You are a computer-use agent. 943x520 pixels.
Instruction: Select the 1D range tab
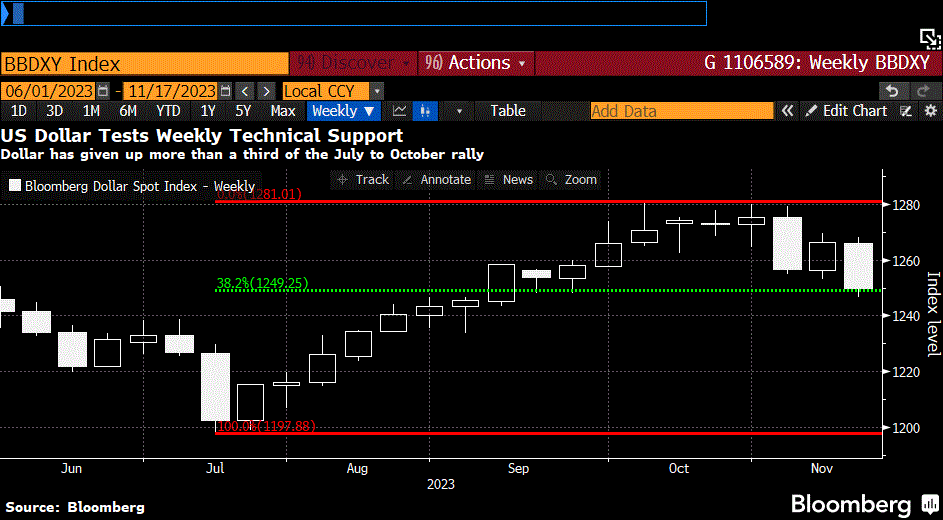pyautogui.click(x=19, y=111)
